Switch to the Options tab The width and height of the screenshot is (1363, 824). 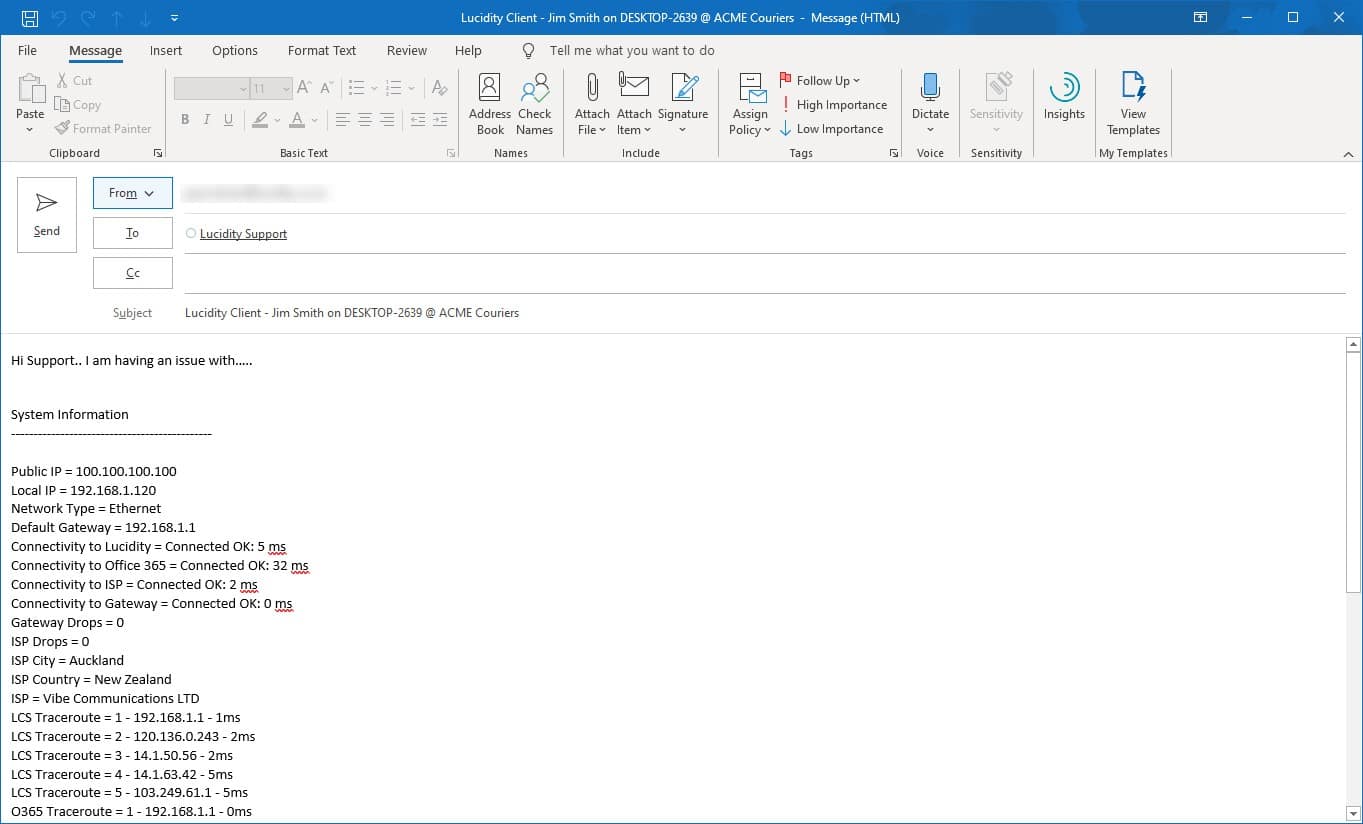(x=235, y=50)
